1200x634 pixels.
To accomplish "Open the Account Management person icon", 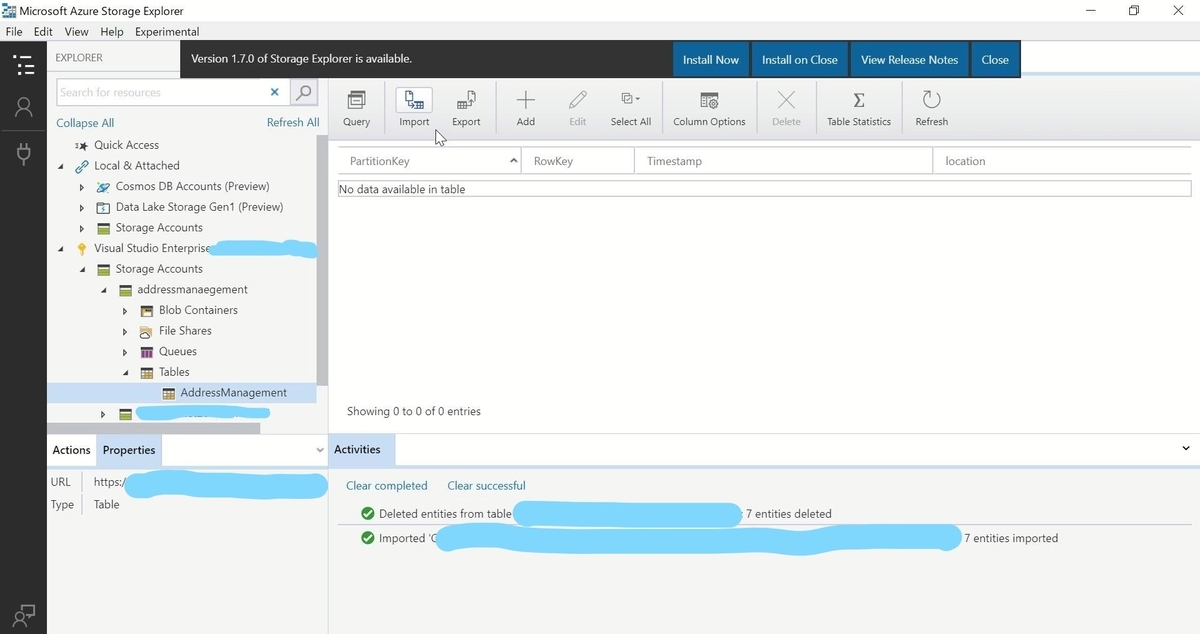I will (x=23, y=107).
